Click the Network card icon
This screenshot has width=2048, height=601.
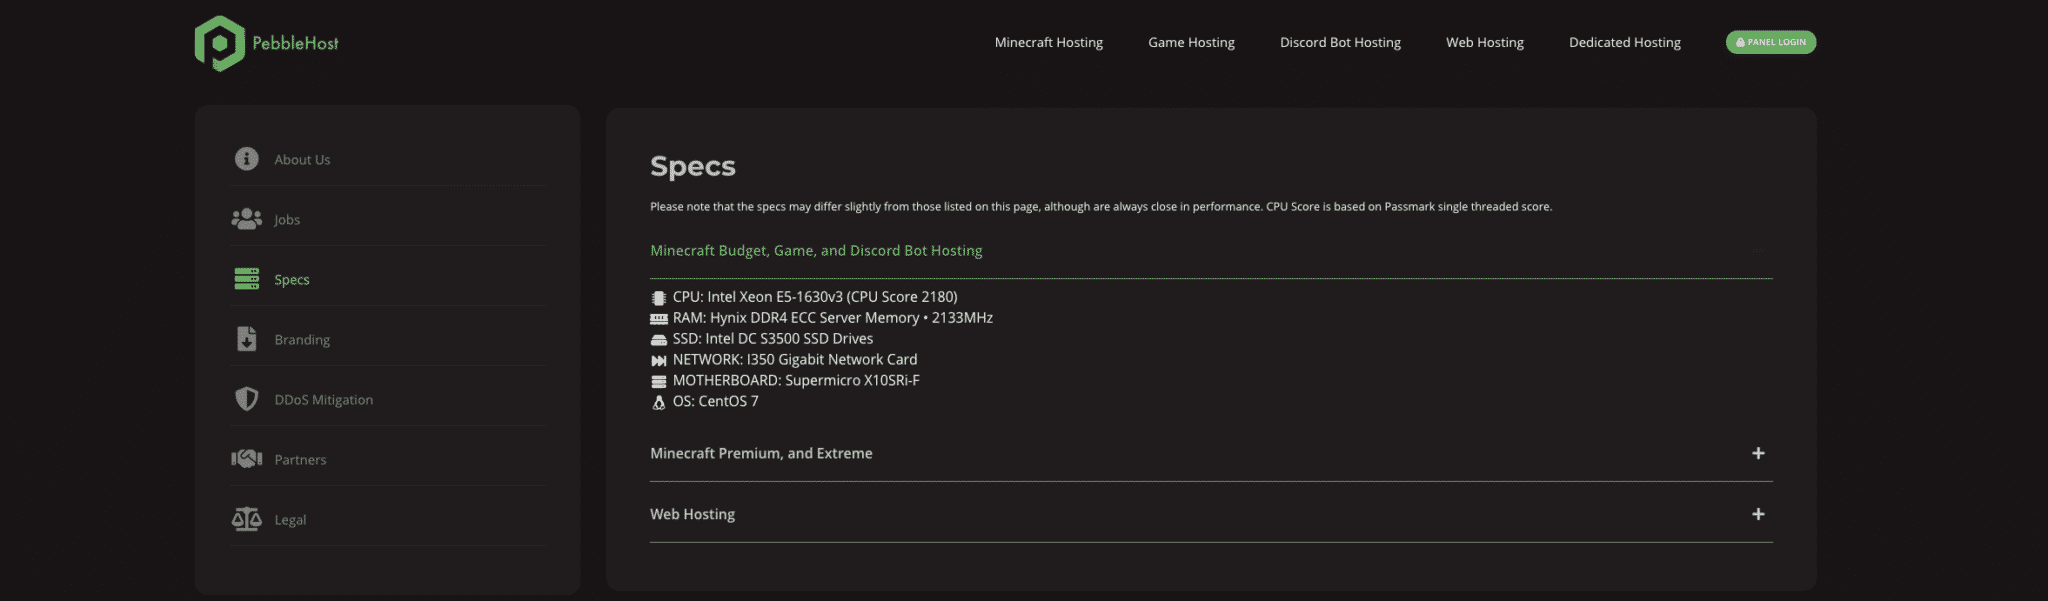tap(658, 361)
